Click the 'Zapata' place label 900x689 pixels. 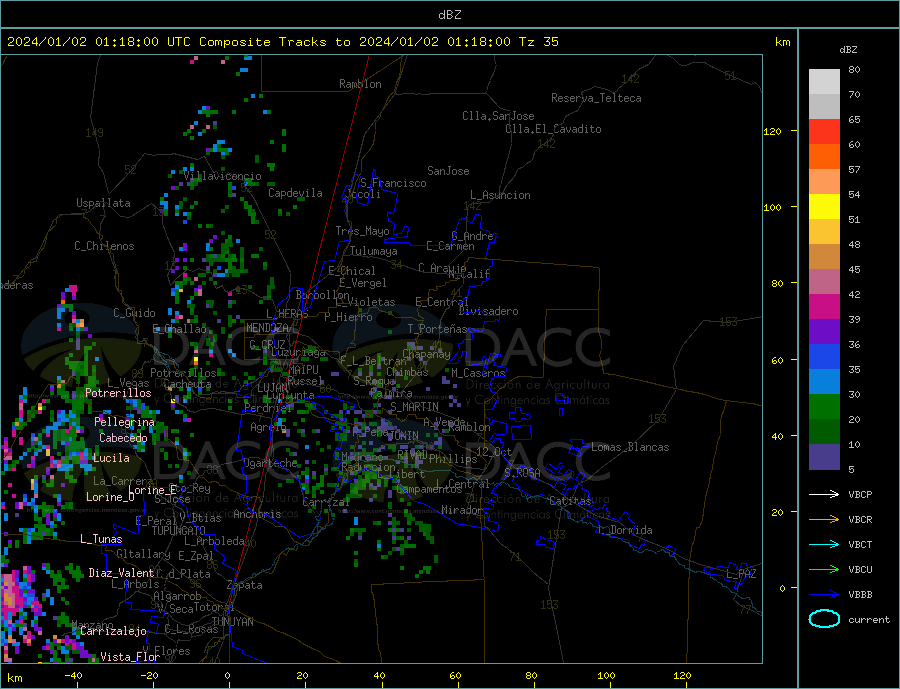(245, 586)
